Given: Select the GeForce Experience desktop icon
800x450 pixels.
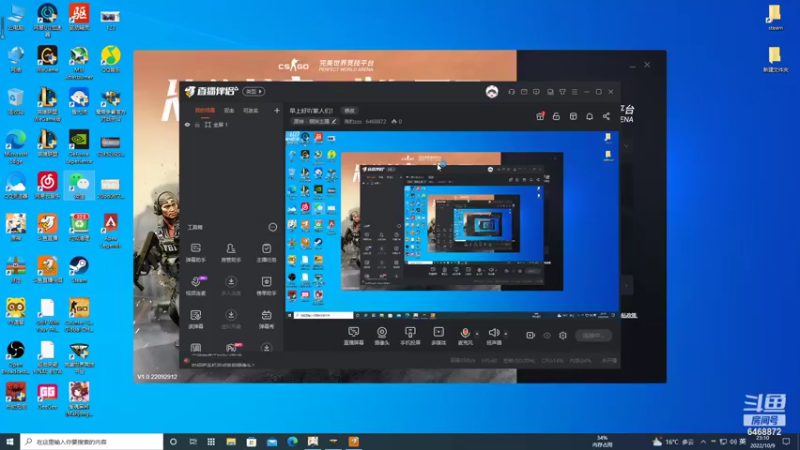Looking at the screenshot, I should point(79,146).
